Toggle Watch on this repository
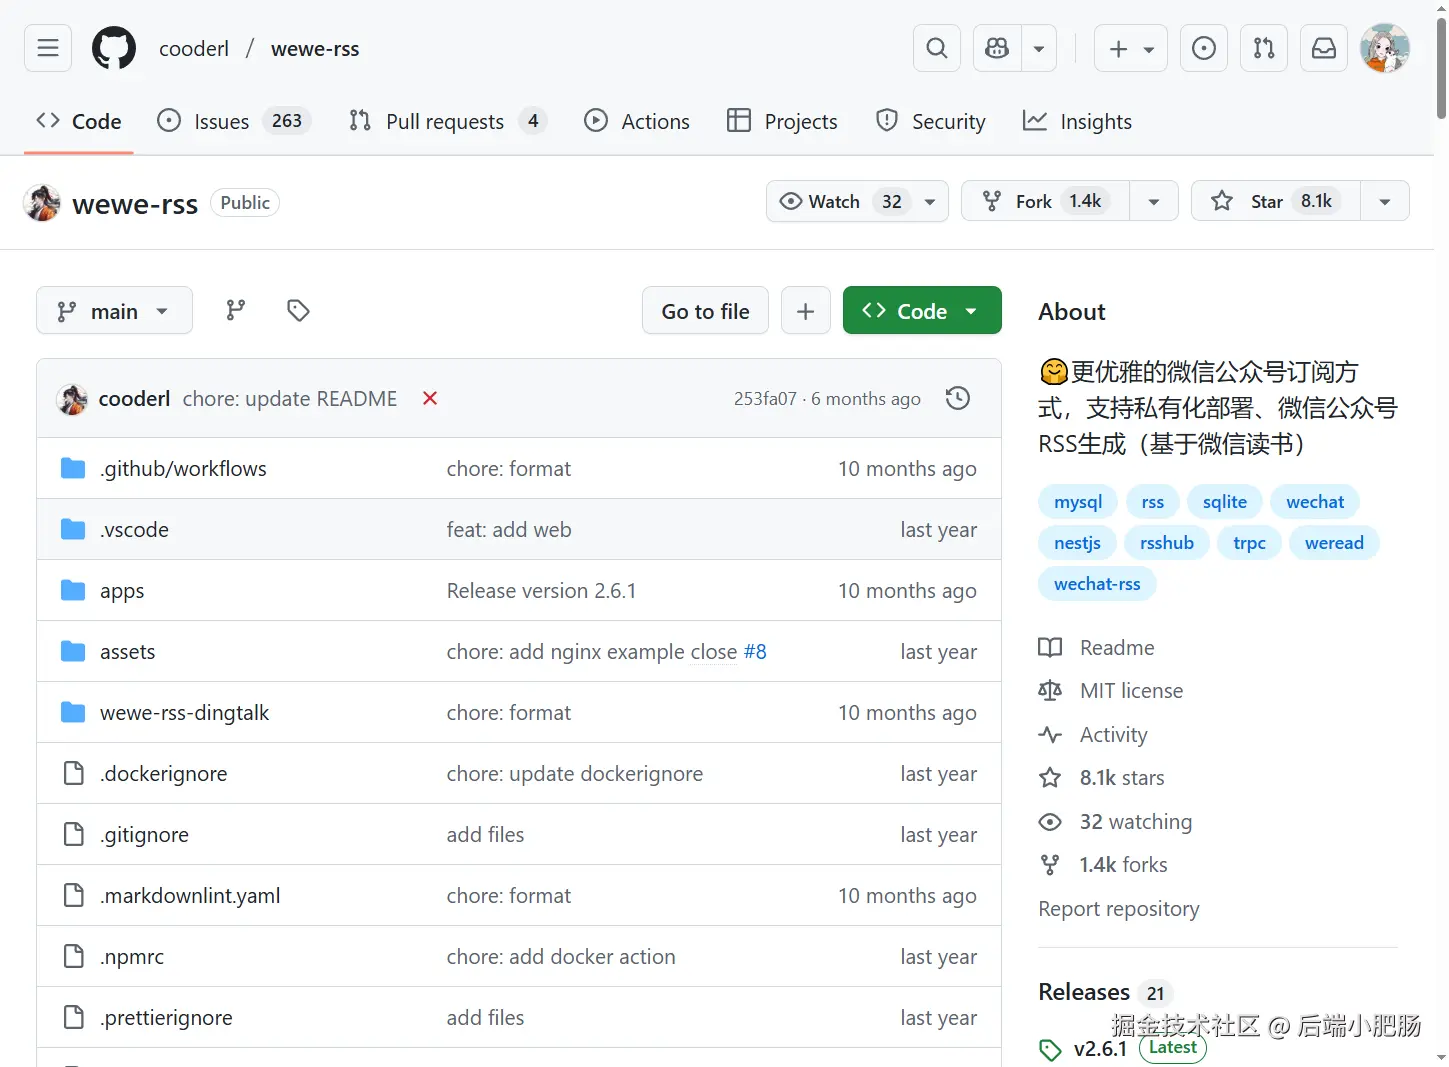This screenshot has height=1067, width=1449. click(857, 201)
